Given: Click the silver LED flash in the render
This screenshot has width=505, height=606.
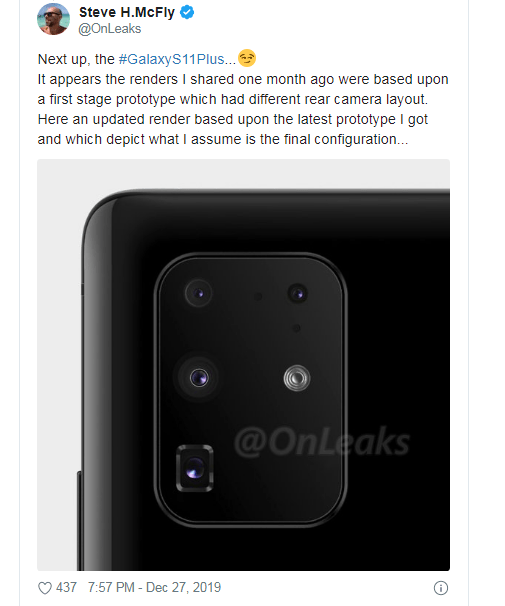Looking at the screenshot, I should click(x=297, y=378).
